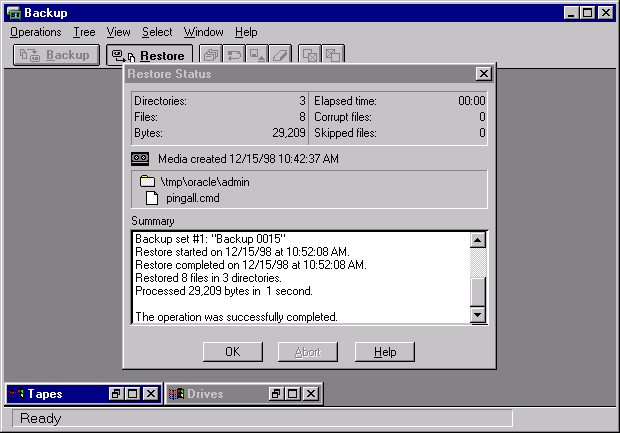The width and height of the screenshot is (620, 433).
Task: Open the Help menu
Action: [x=246, y=32]
